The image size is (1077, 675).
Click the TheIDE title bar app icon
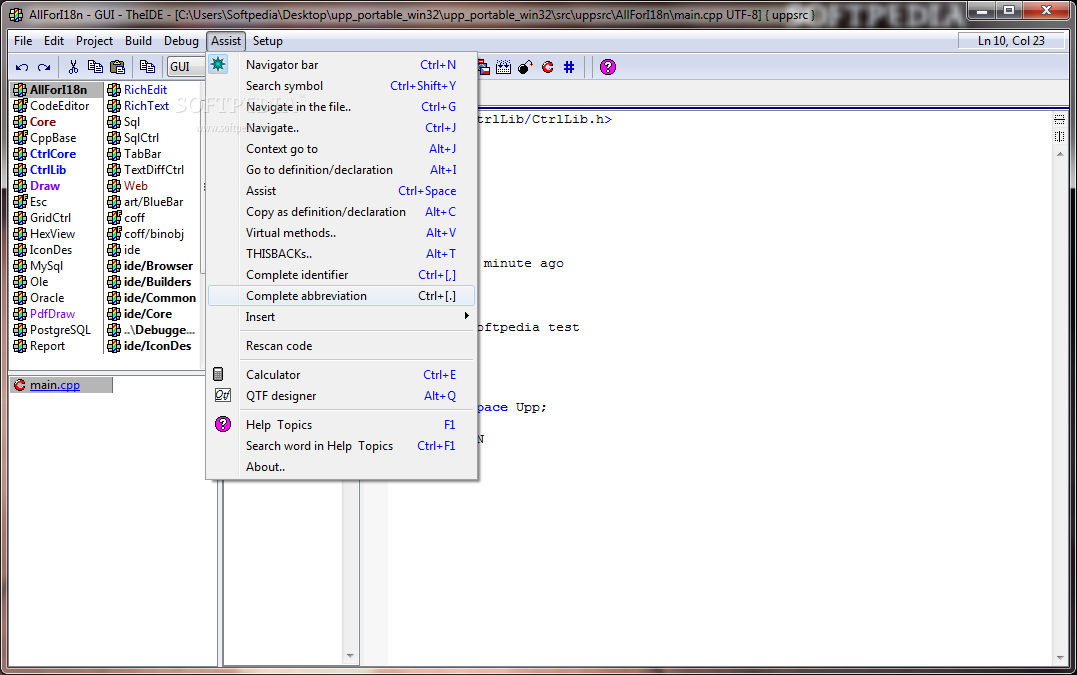(x=15, y=14)
